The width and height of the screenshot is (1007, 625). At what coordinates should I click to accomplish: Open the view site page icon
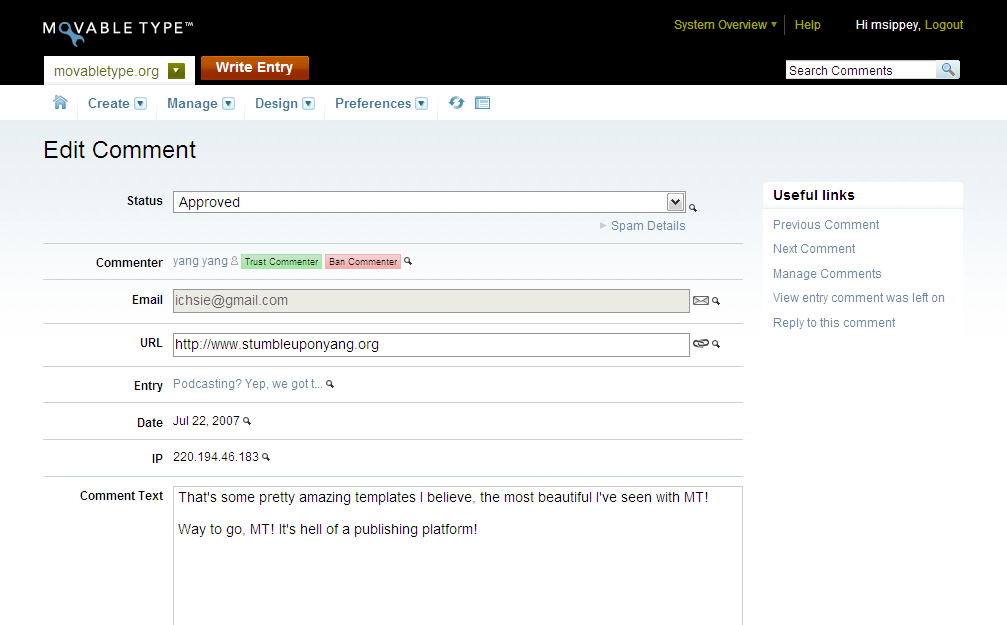point(482,103)
